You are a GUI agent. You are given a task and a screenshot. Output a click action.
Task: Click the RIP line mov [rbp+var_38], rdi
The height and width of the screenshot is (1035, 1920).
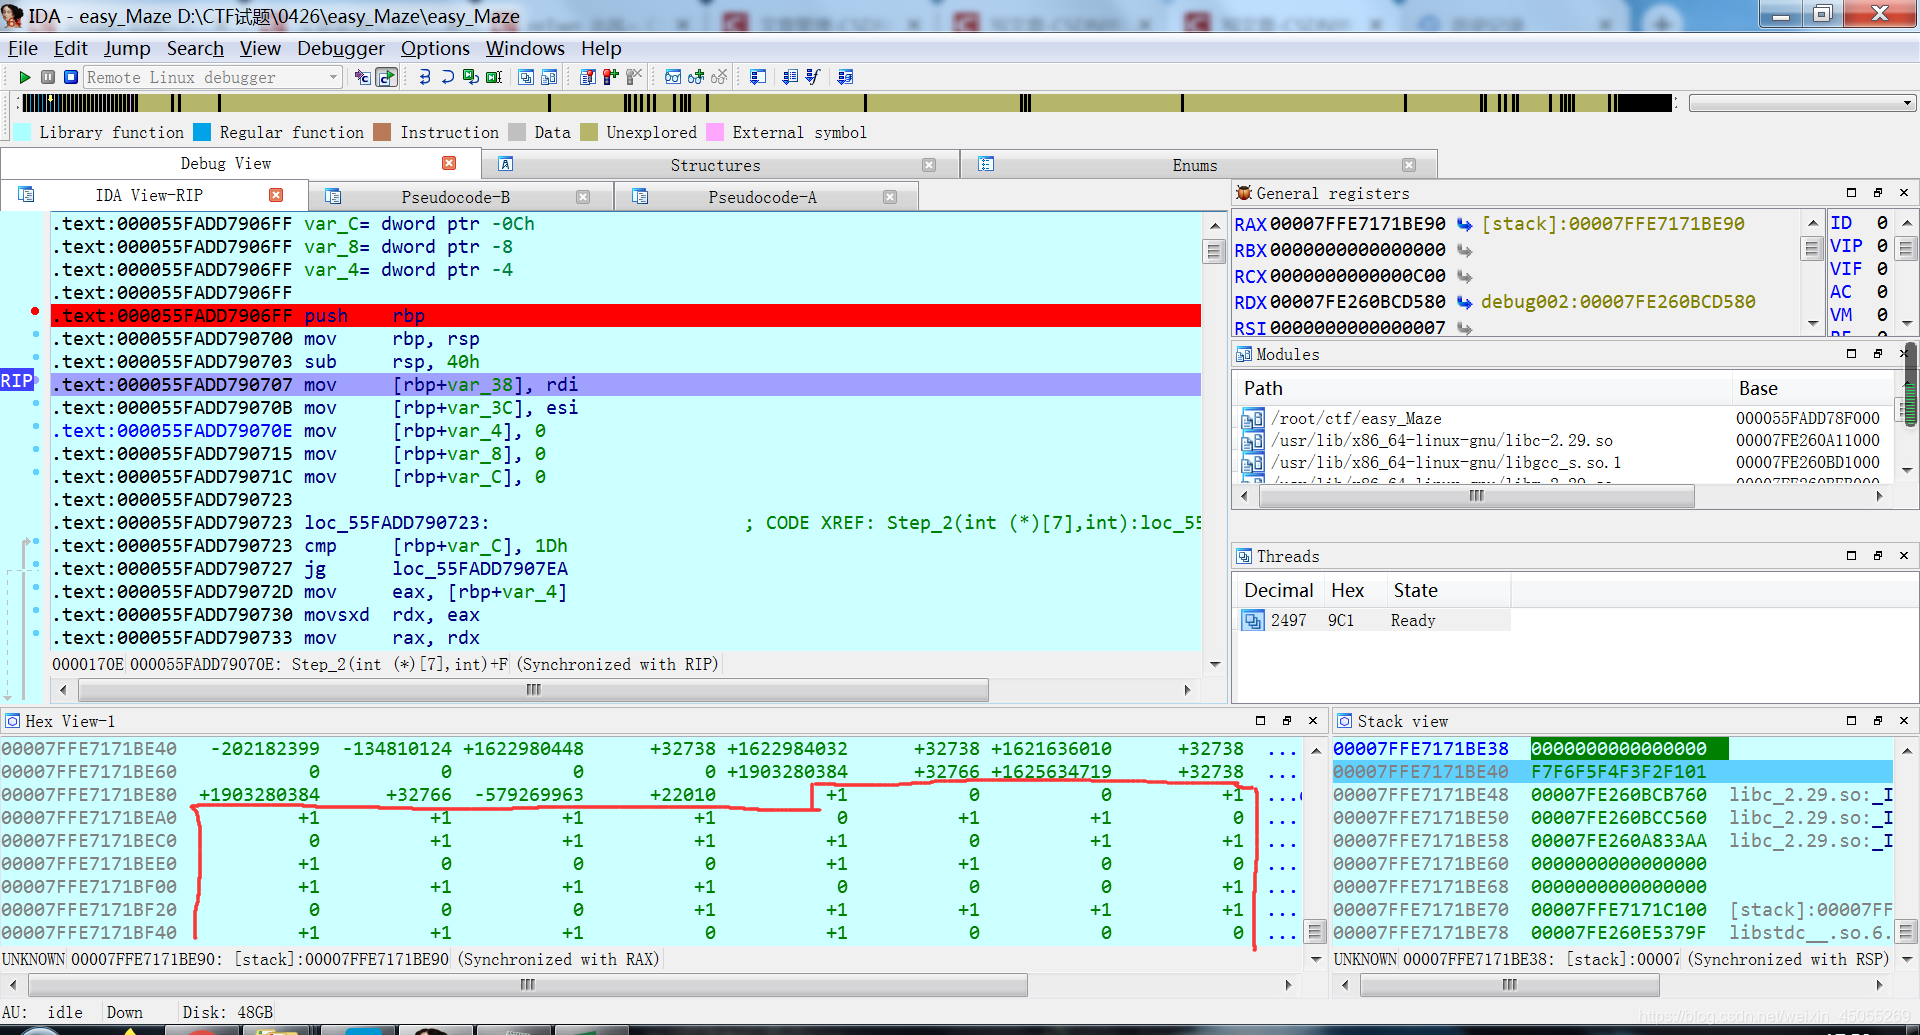coord(626,384)
